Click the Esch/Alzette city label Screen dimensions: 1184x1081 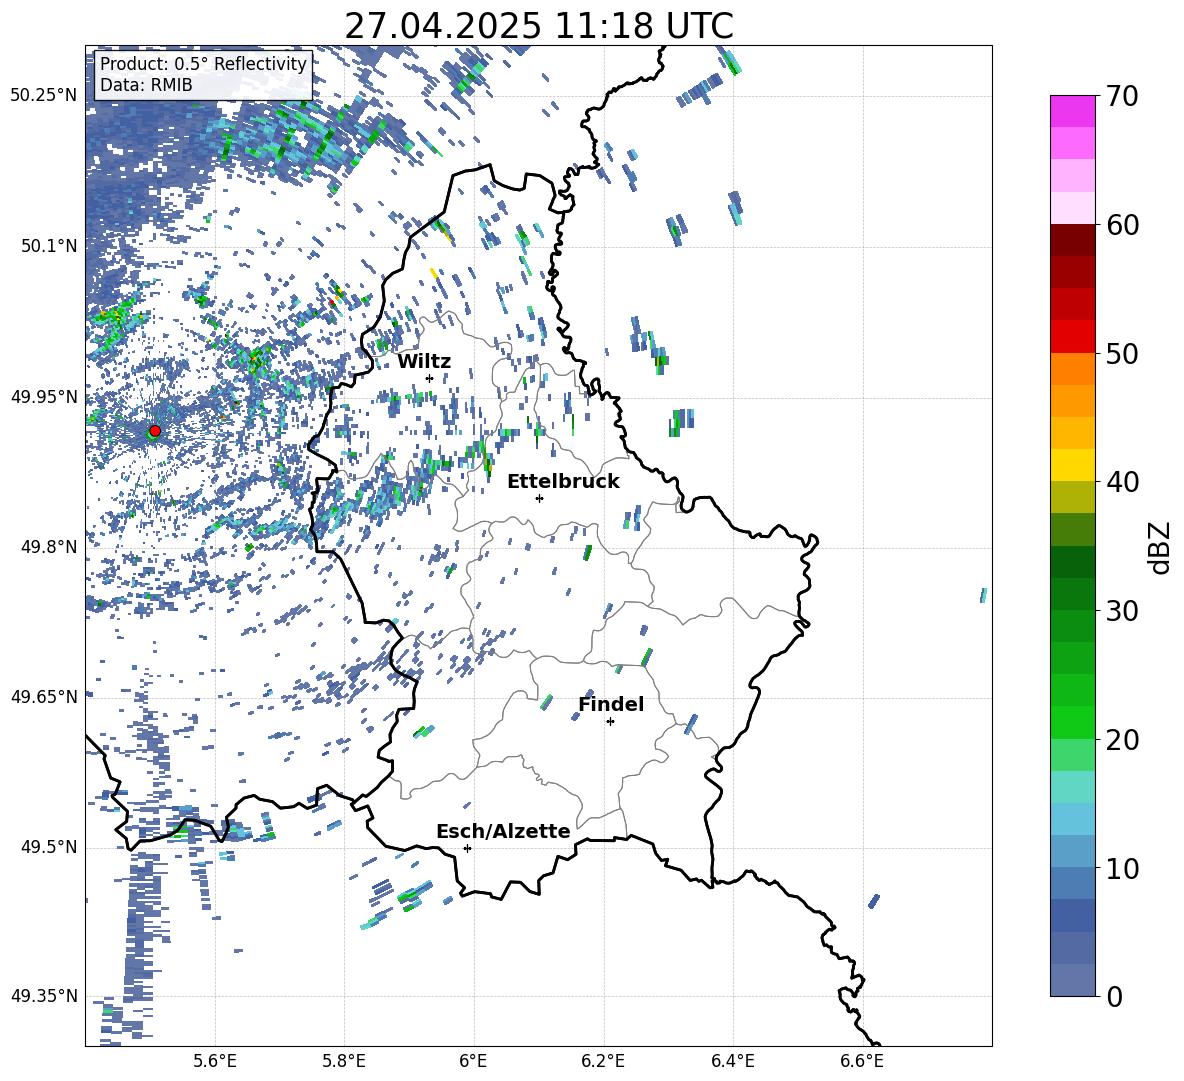(503, 831)
